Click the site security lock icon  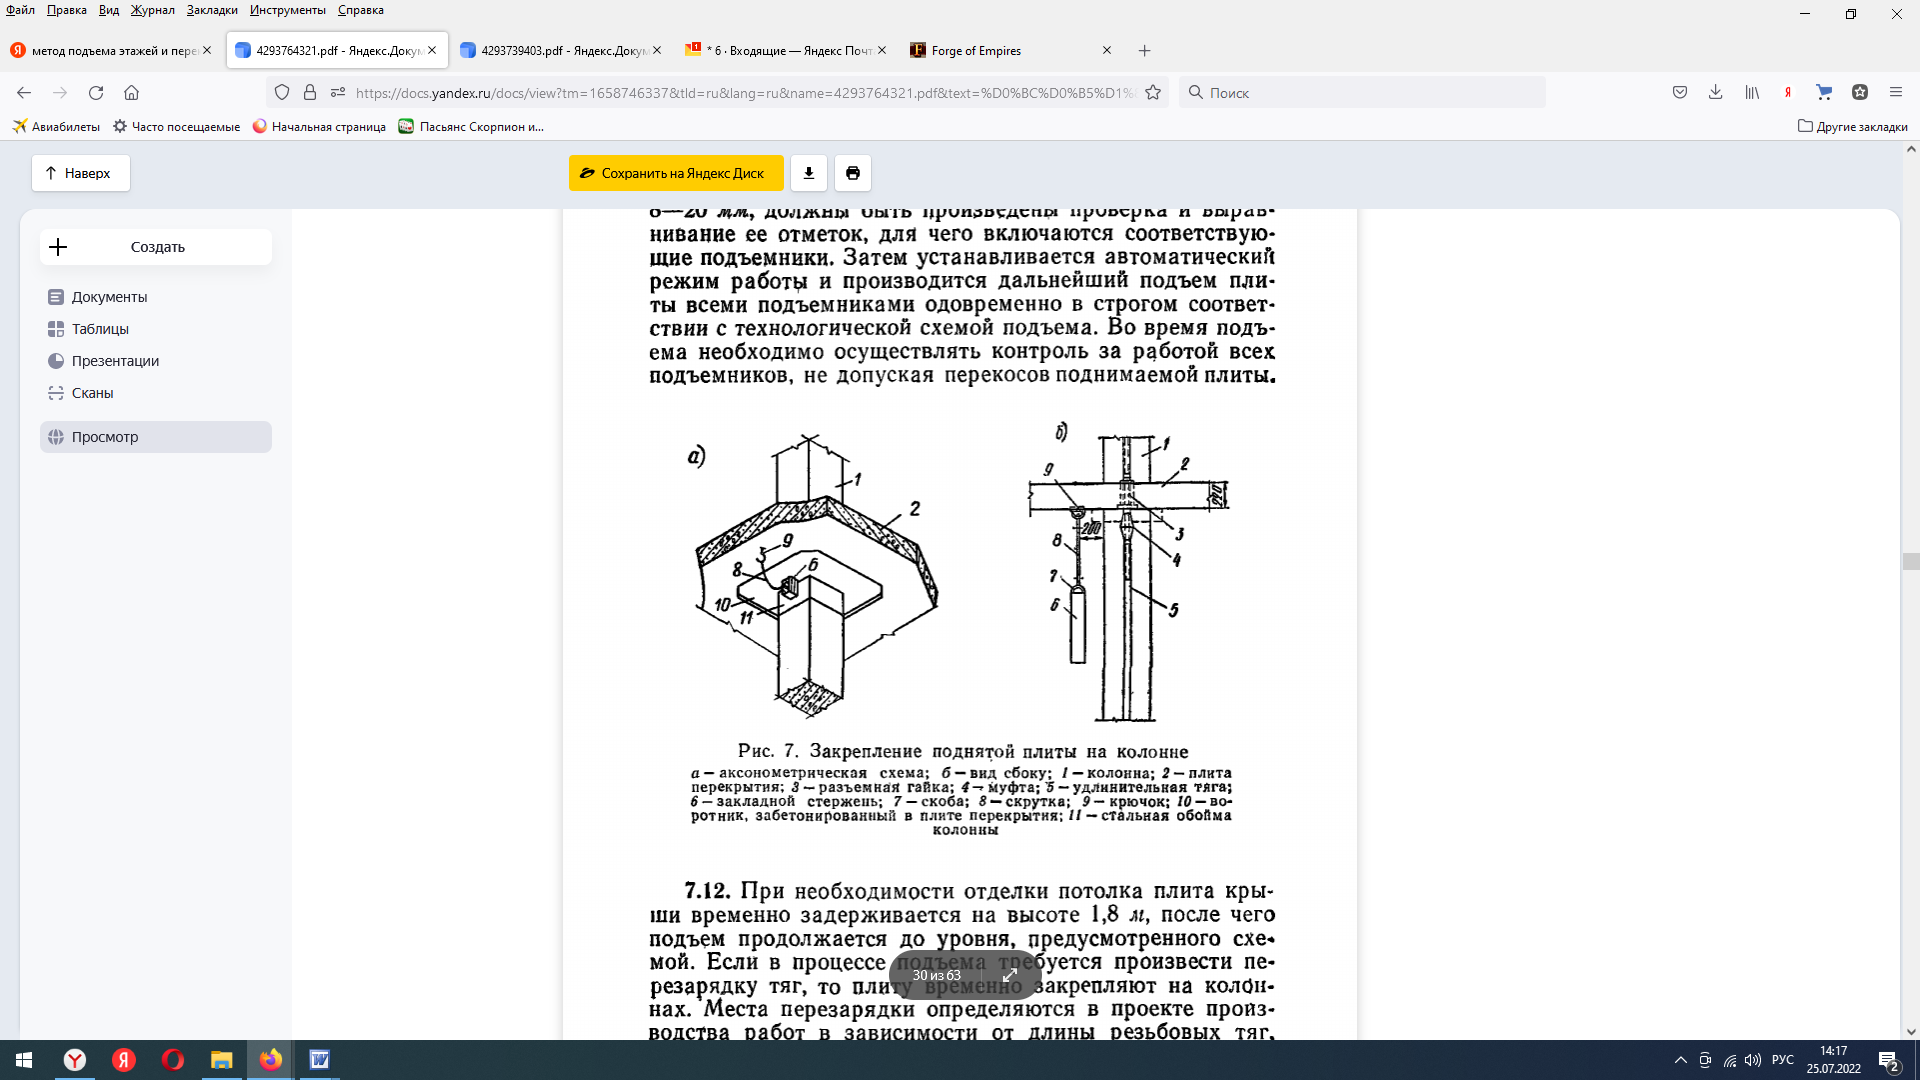coord(310,93)
